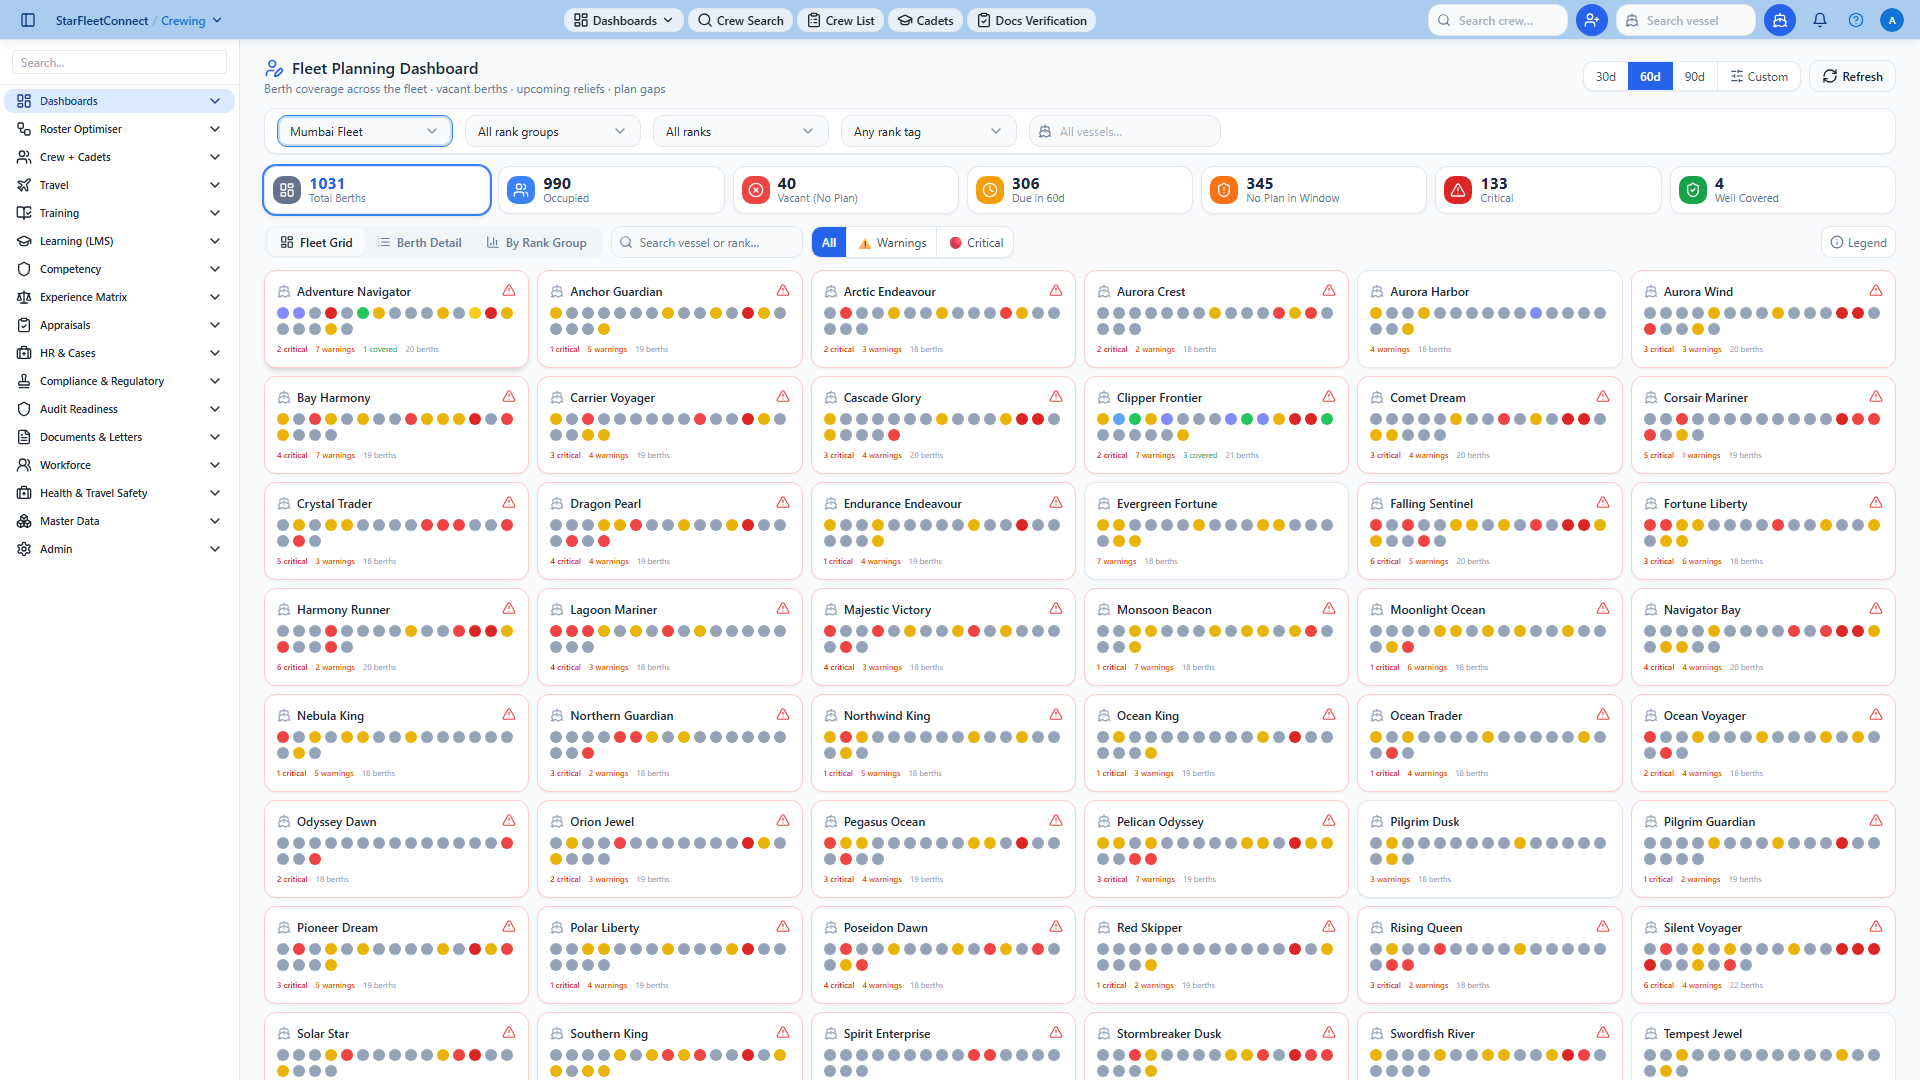Switch to the Berth Detail tab
Screen dimensions: 1920x1080
(419, 242)
